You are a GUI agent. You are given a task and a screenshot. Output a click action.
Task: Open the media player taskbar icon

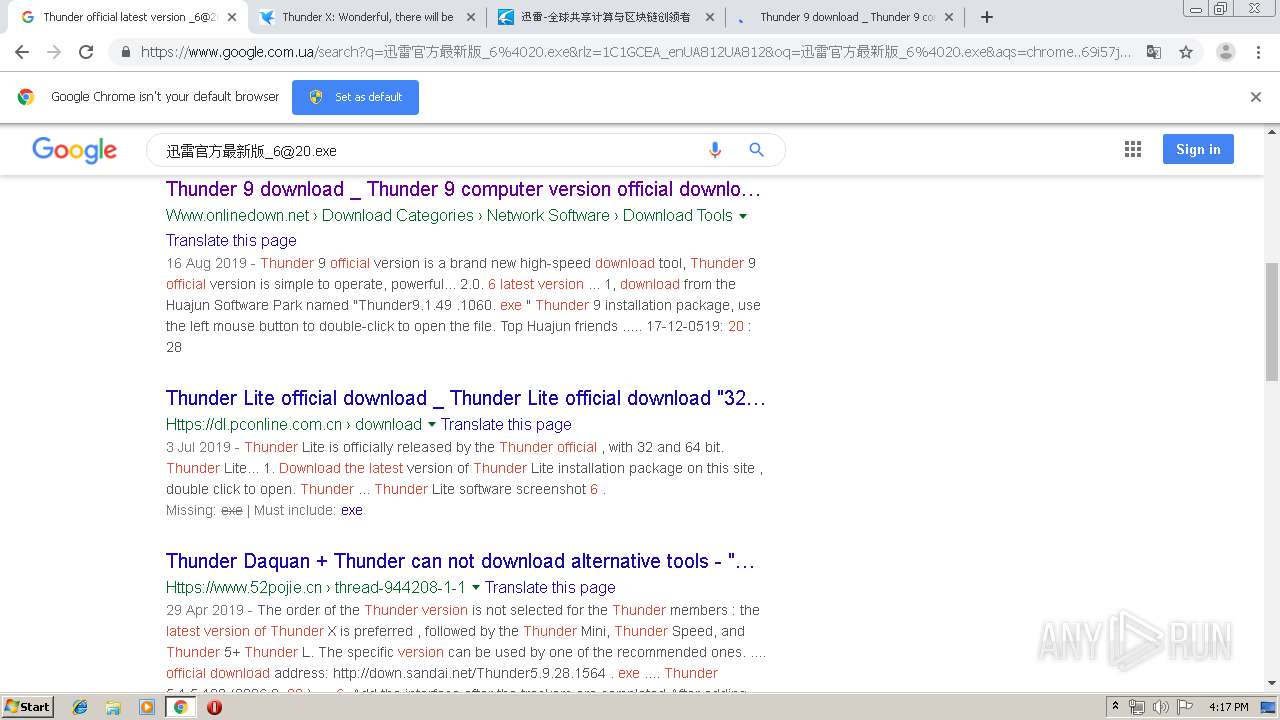[147, 707]
